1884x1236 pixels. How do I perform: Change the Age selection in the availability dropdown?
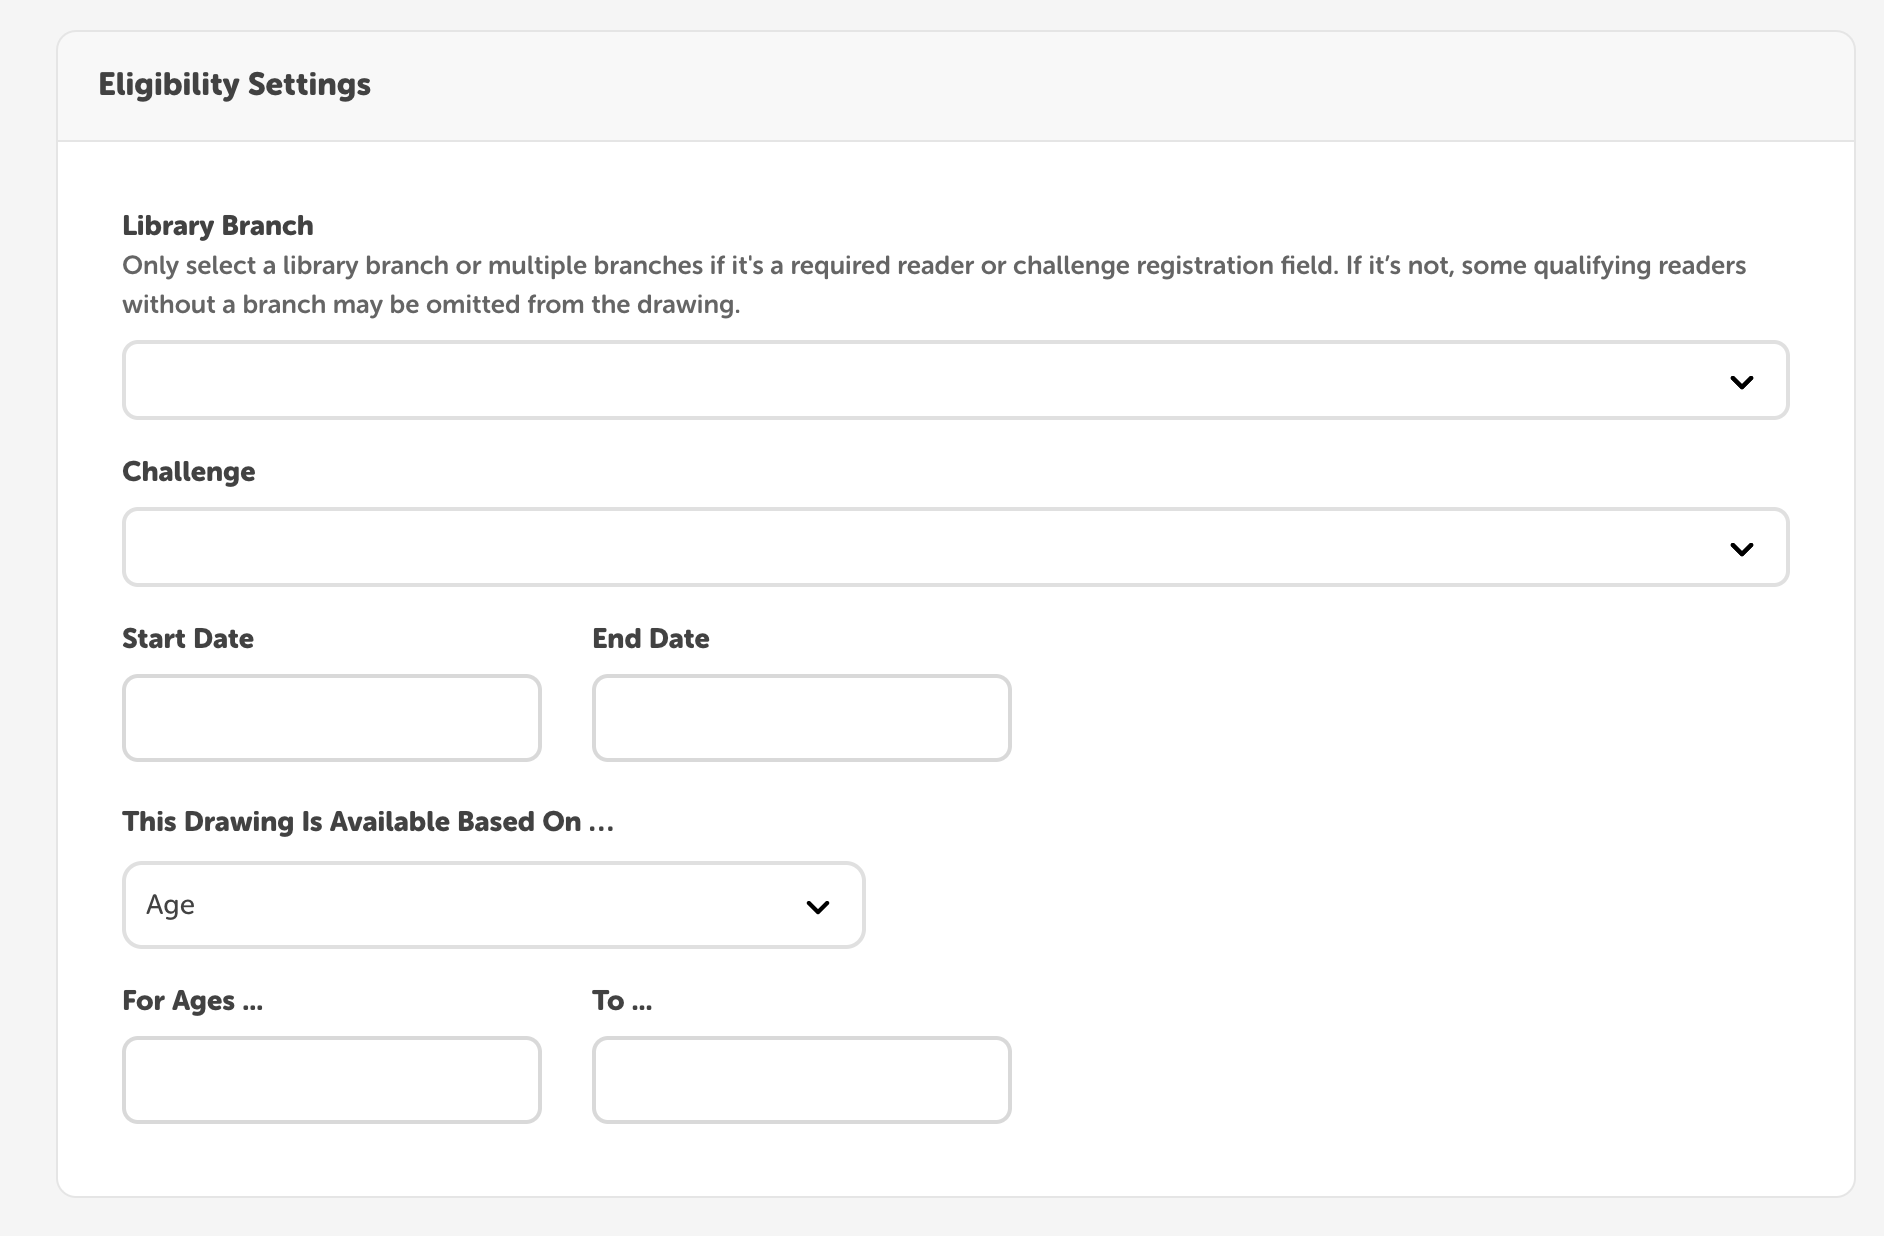click(x=493, y=905)
